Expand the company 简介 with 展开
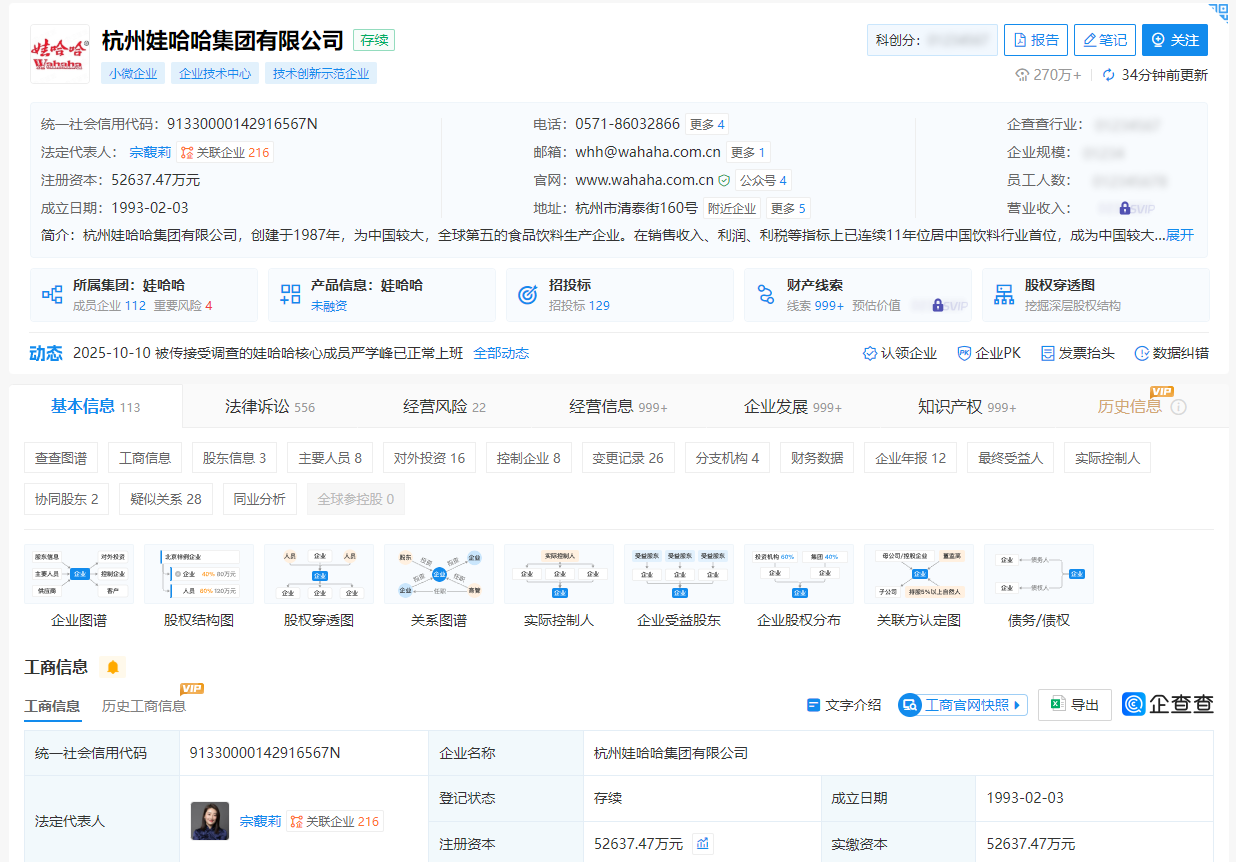The height and width of the screenshot is (862, 1236). (1180, 235)
